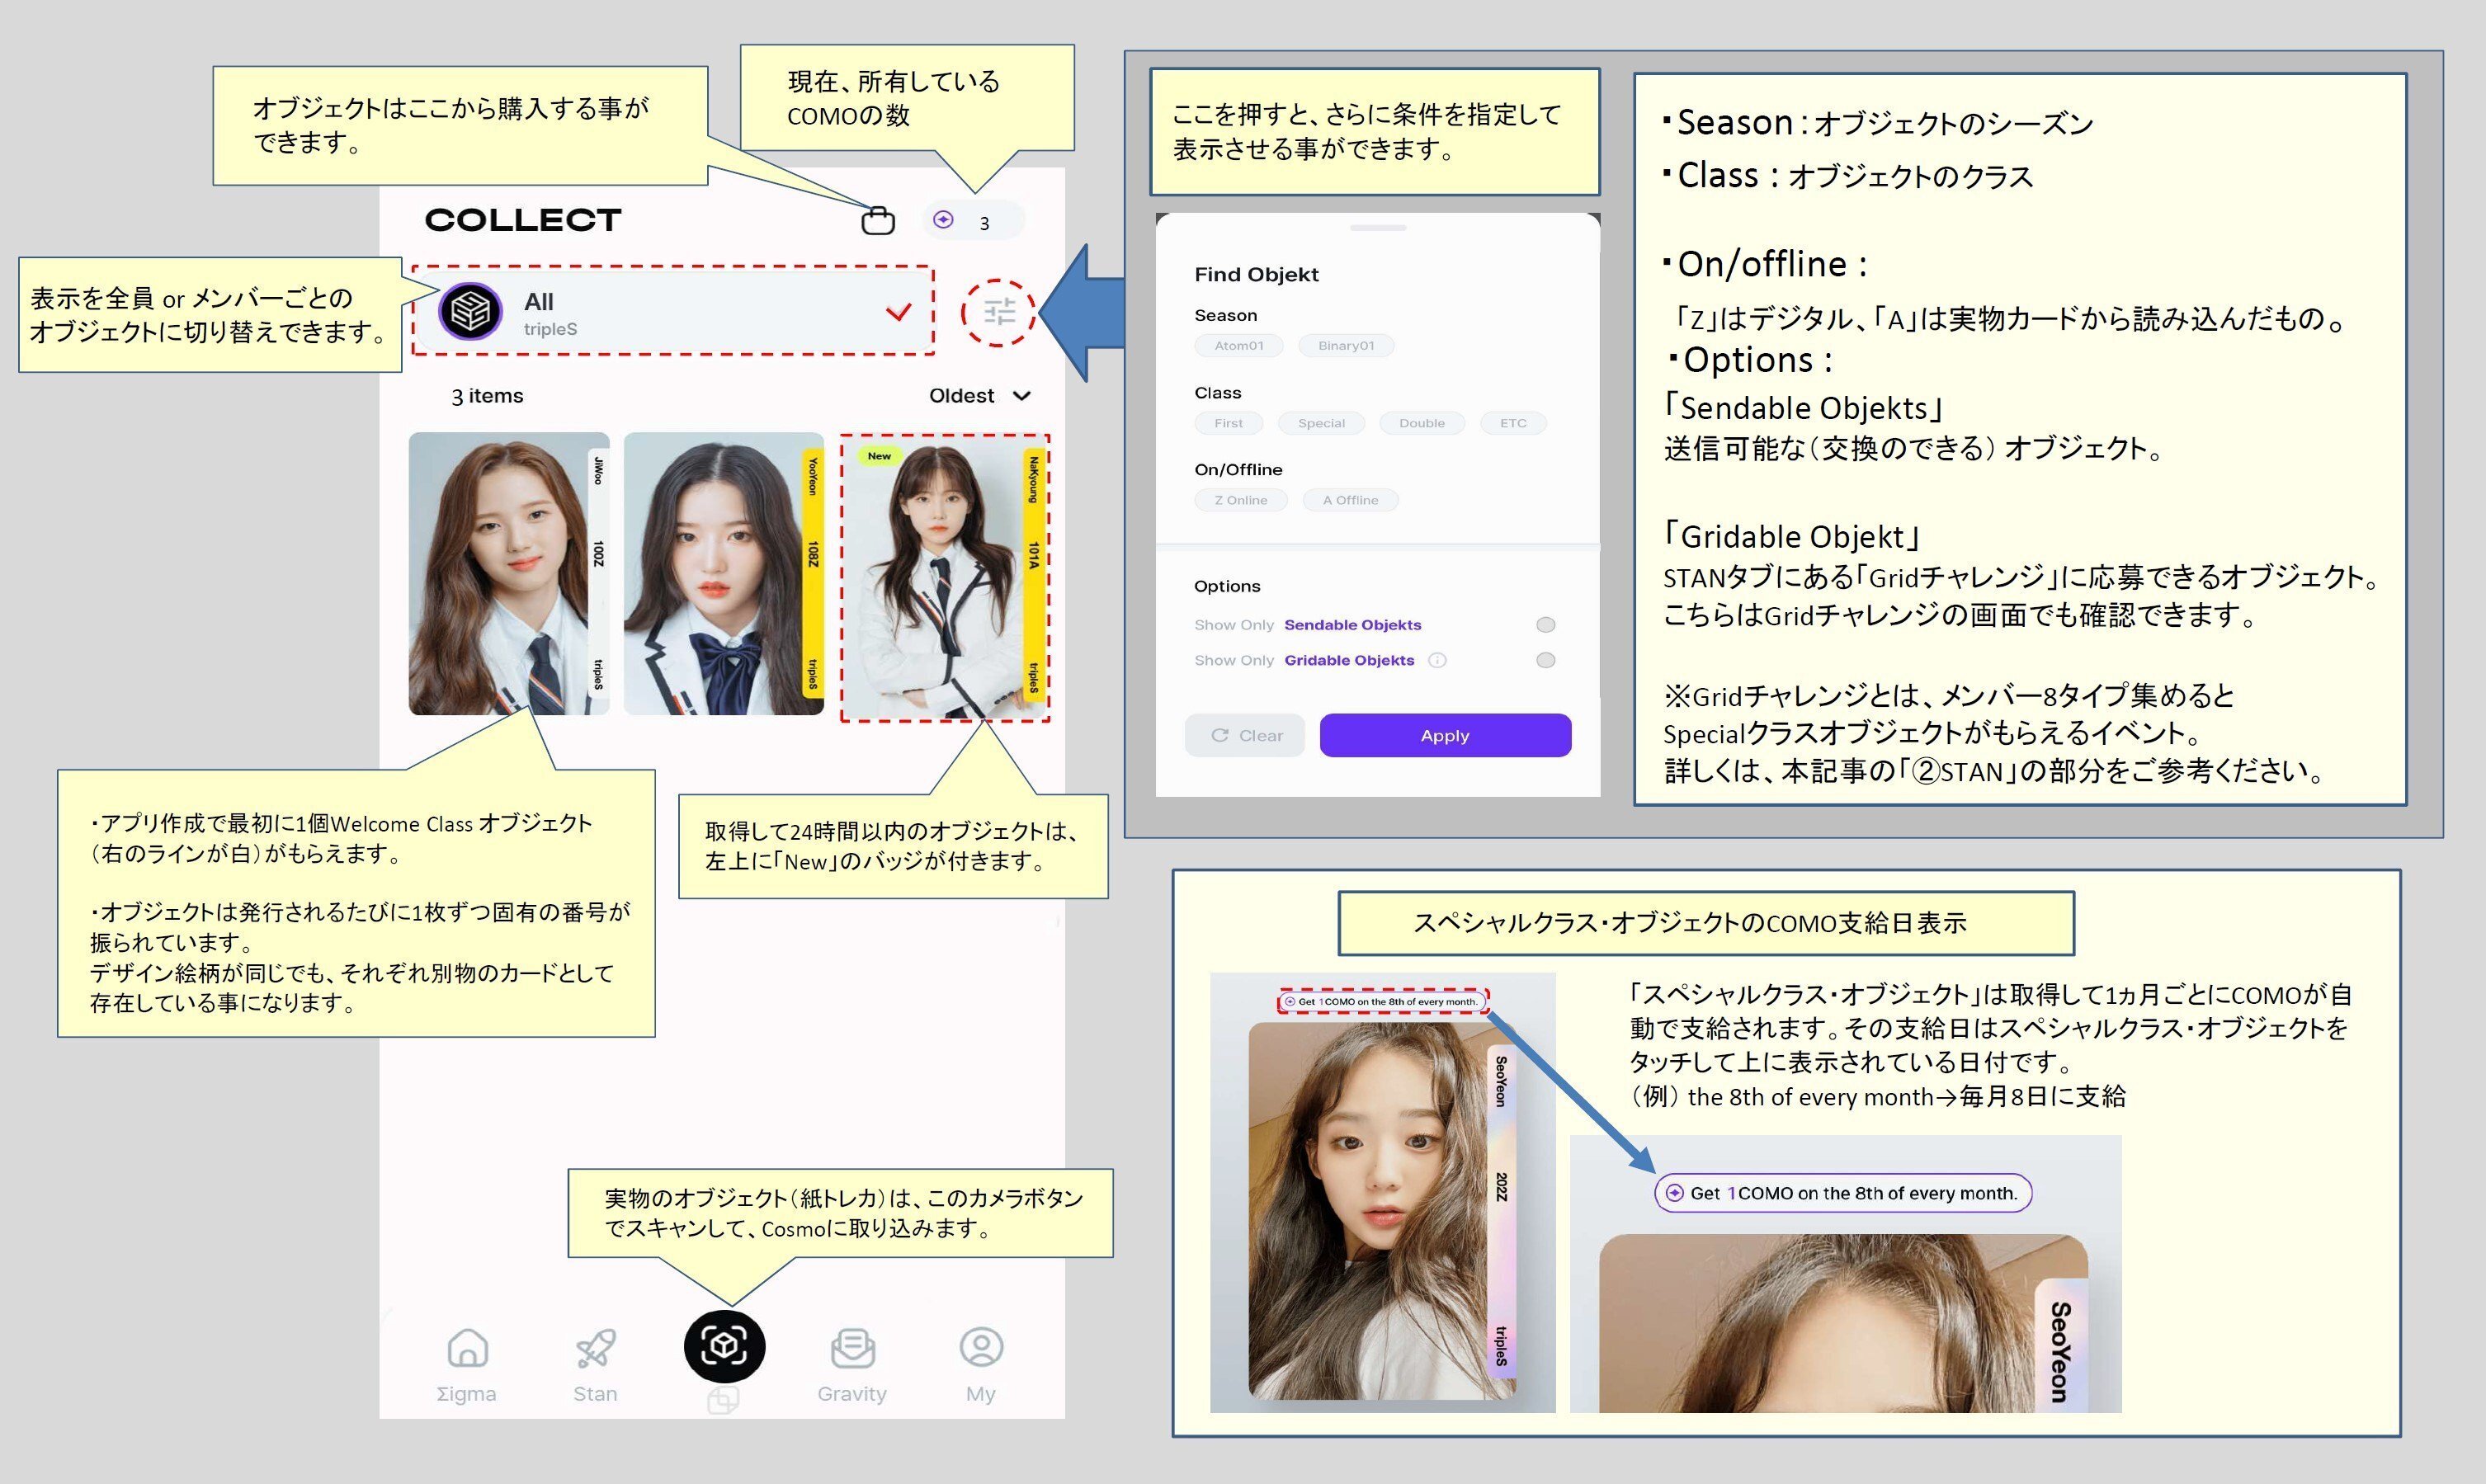
Task: Tap the Find Objekt sheet drag handle
Action: [1378, 228]
